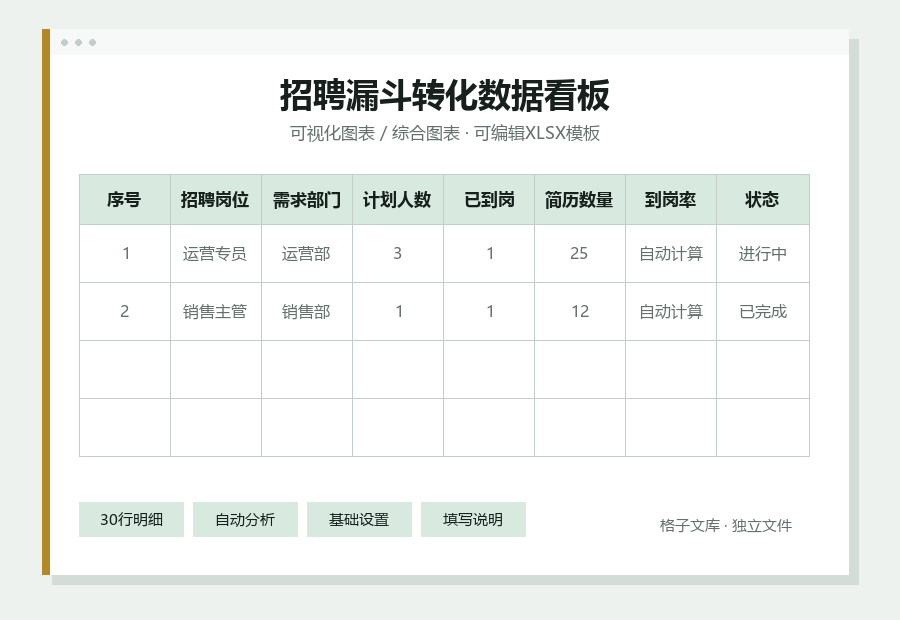Click the 招聘岗位 column header
This screenshot has height=620, width=900.
point(216,200)
